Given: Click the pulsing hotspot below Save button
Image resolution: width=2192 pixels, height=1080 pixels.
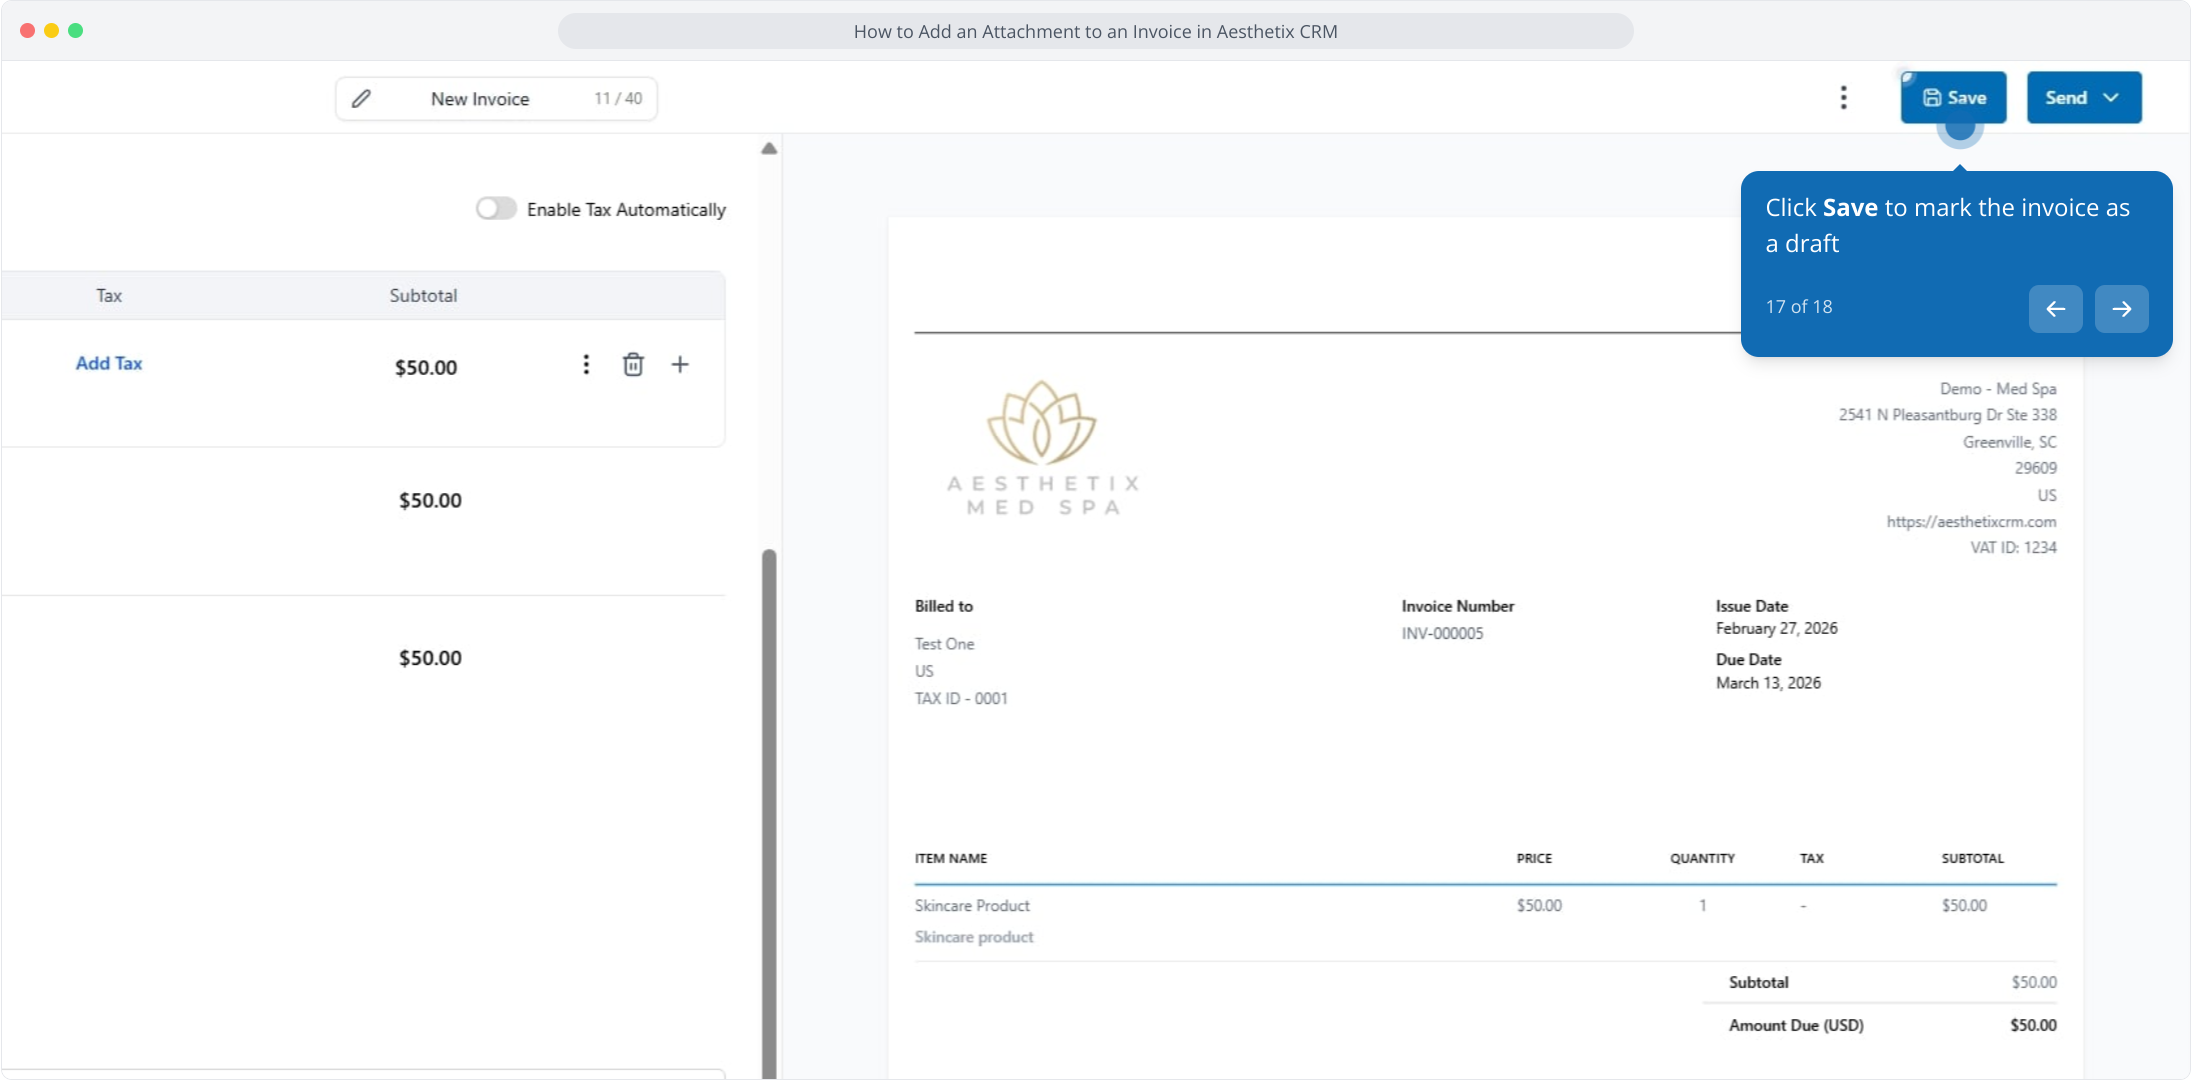Looking at the screenshot, I should 1959,130.
